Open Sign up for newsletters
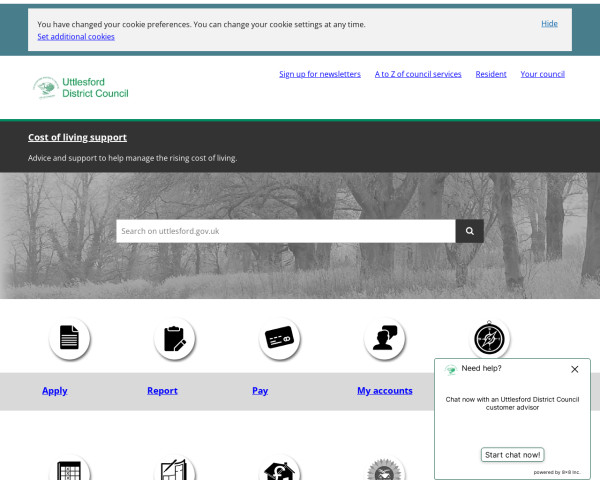This screenshot has width=600, height=480. click(x=320, y=74)
